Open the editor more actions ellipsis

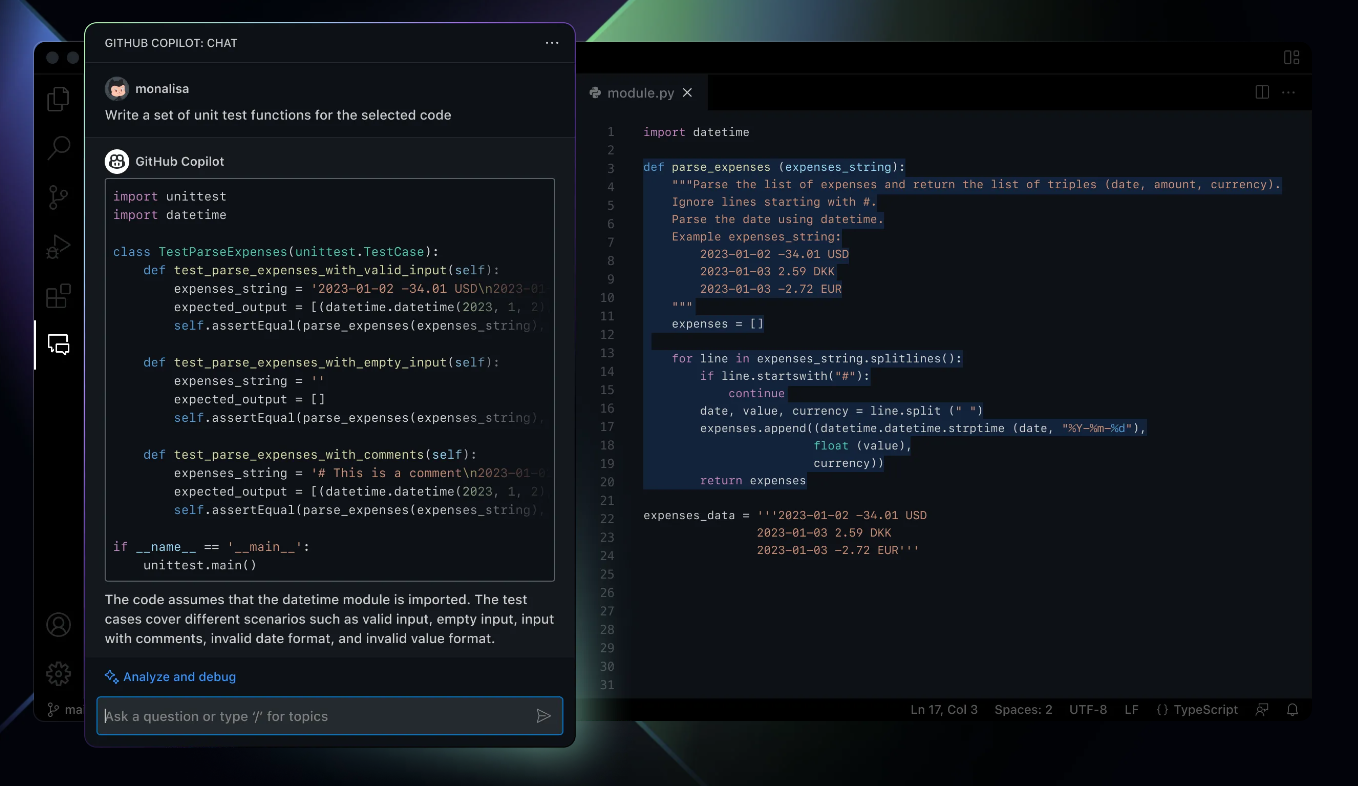(1289, 92)
